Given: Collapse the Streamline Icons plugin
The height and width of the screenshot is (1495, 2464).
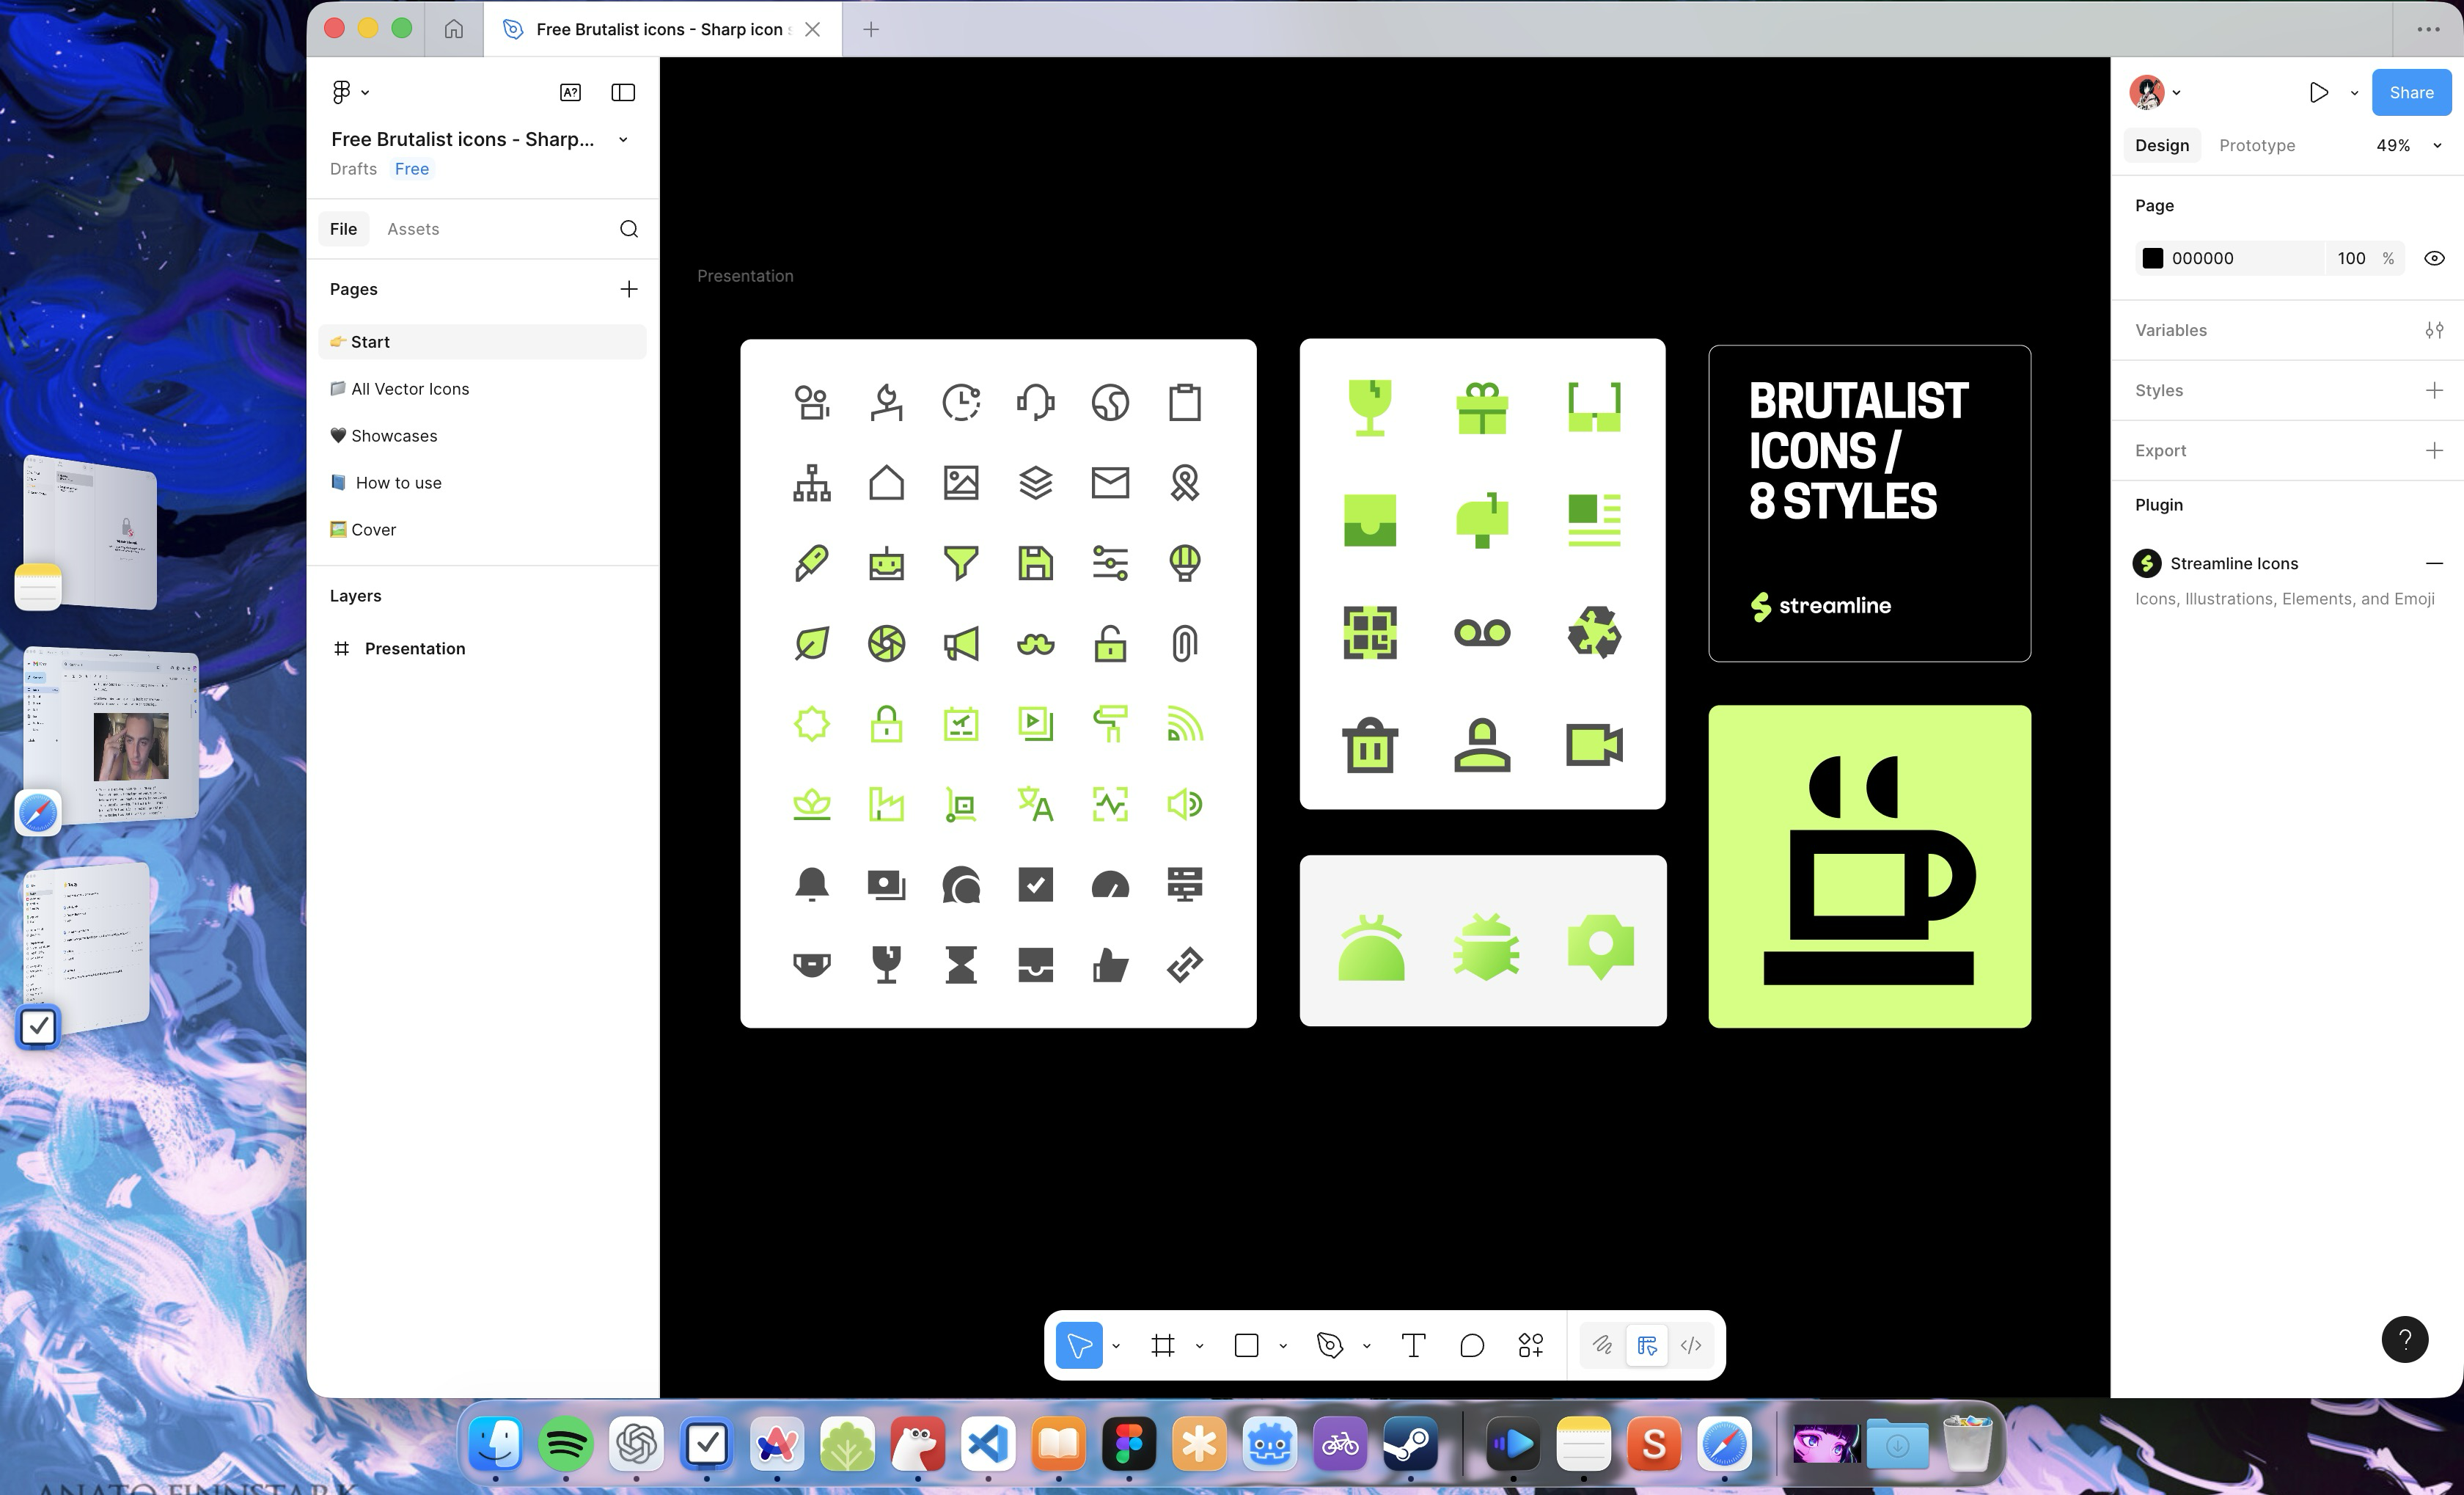Looking at the screenshot, I should coord(2435,564).
